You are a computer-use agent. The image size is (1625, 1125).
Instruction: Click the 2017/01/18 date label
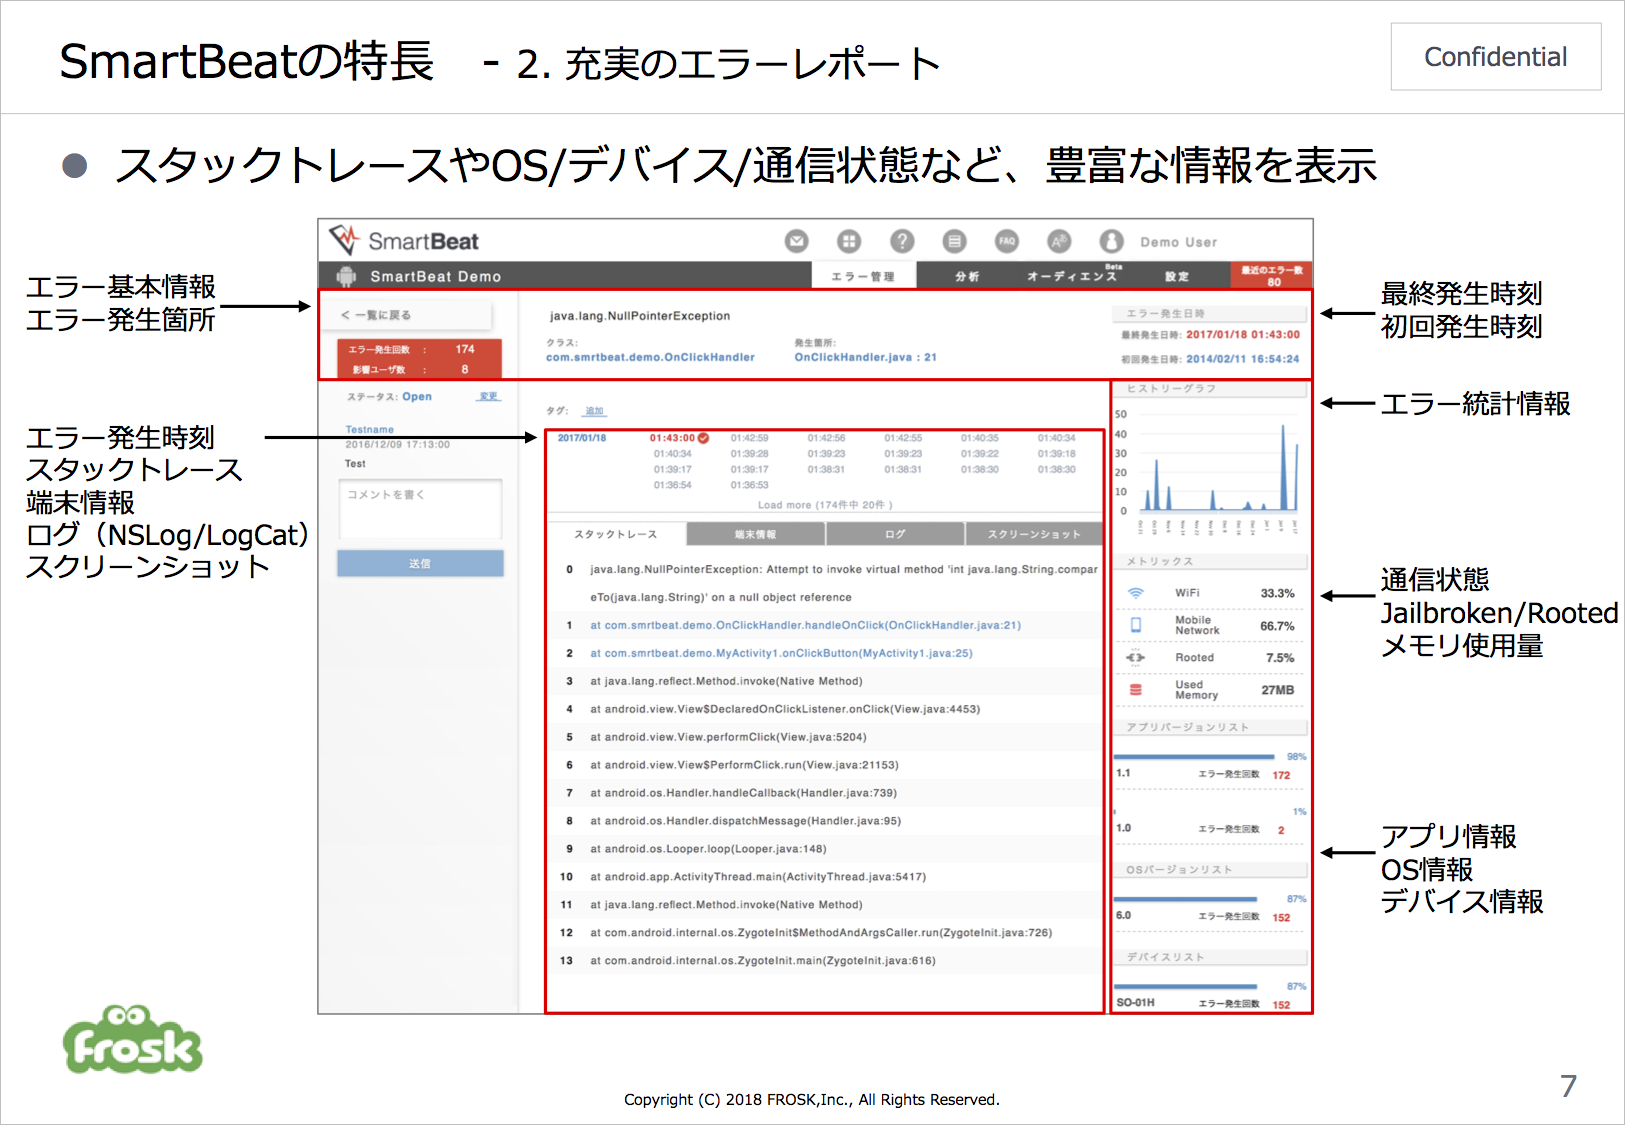click(582, 438)
